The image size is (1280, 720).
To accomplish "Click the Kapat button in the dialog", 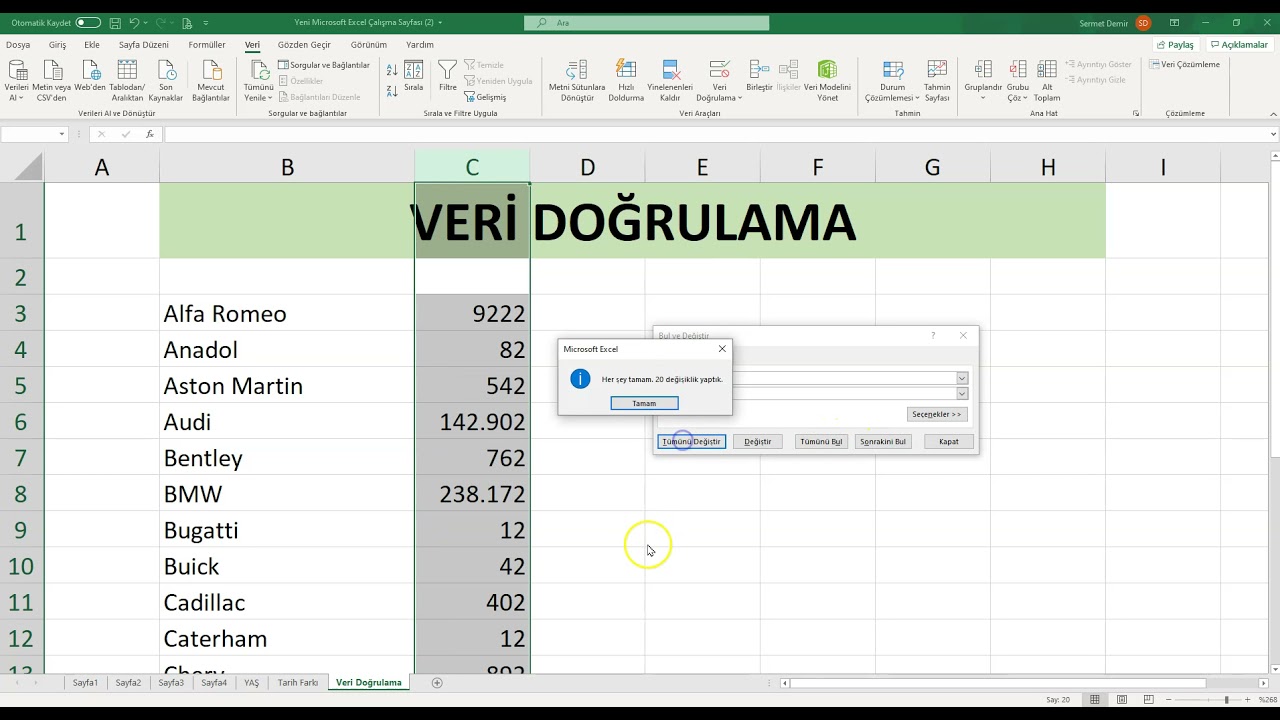I will [x=948, y=441].
